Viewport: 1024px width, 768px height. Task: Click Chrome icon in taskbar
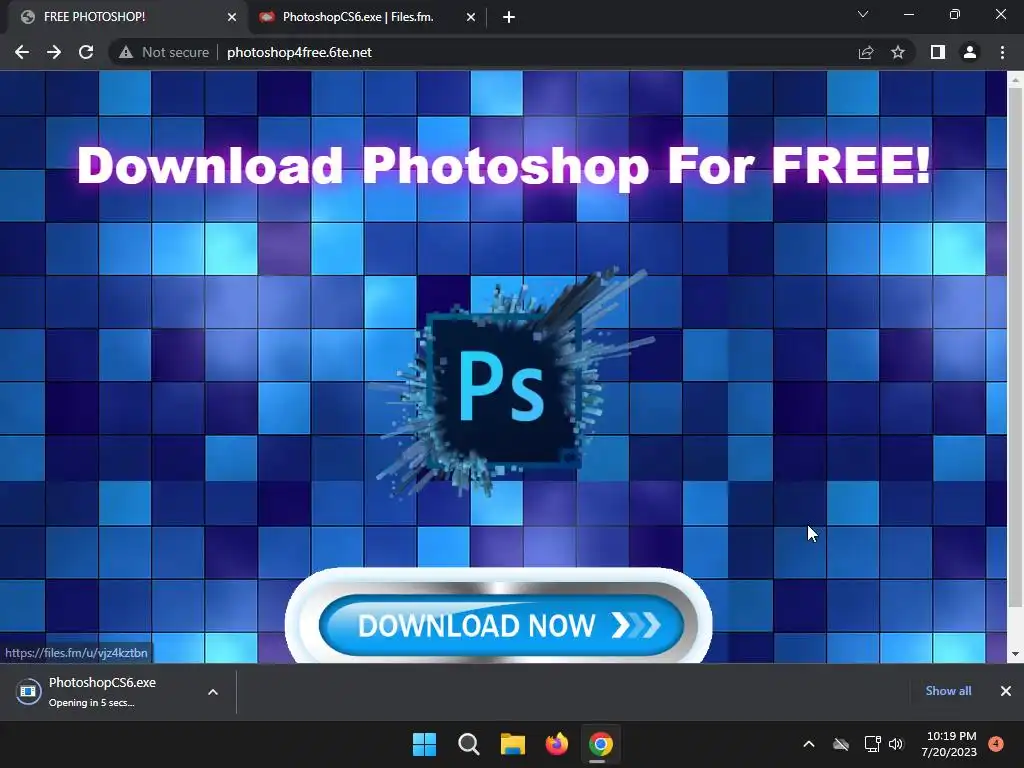point(601,744)
